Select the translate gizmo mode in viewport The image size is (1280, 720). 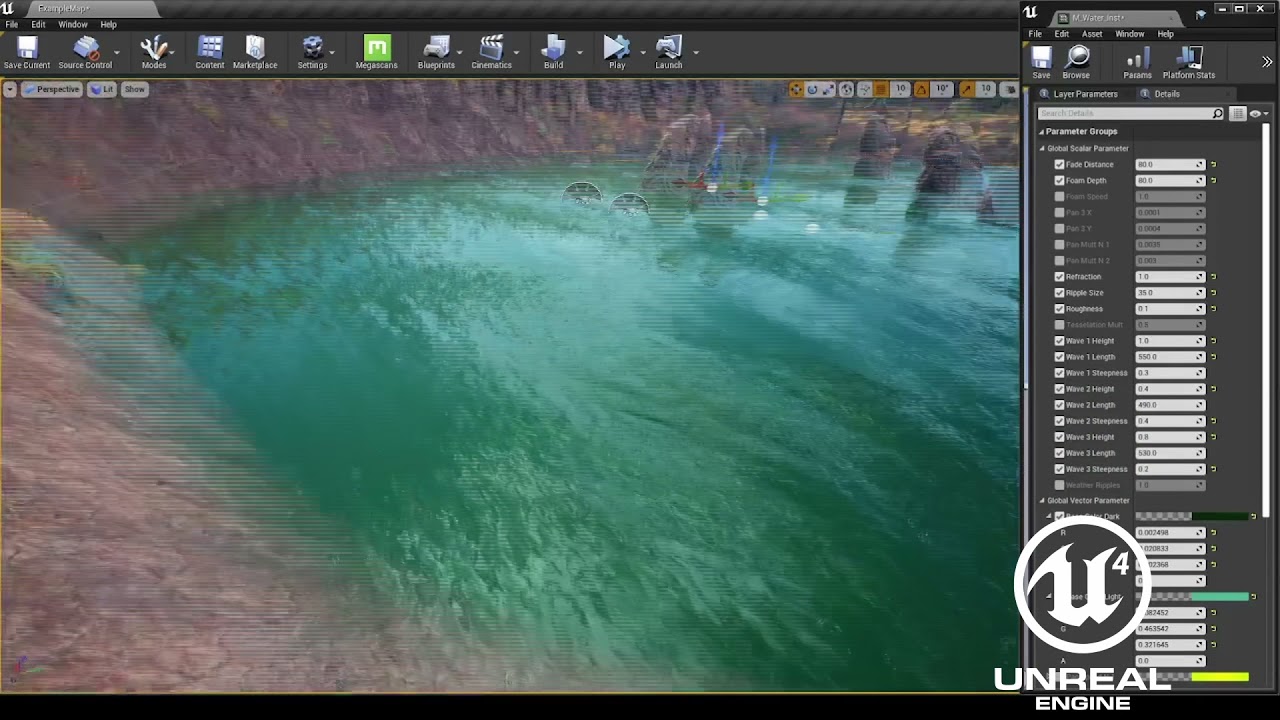[796, 89]
